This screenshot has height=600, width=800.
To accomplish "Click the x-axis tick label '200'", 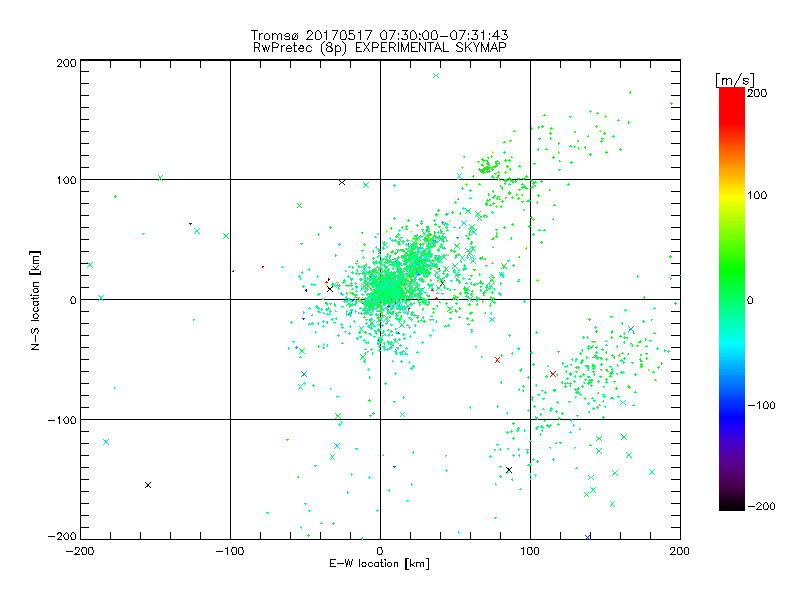I will point(680,551).
